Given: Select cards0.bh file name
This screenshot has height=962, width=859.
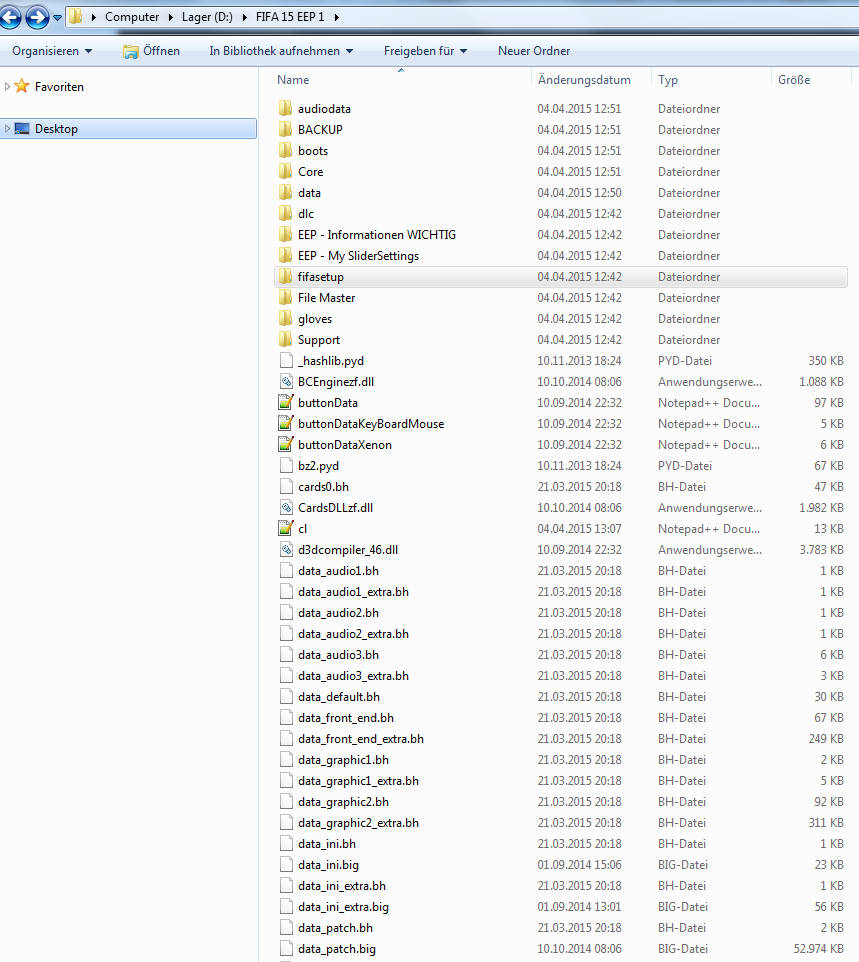Looking at the screenshot, I should pos(323,487).
